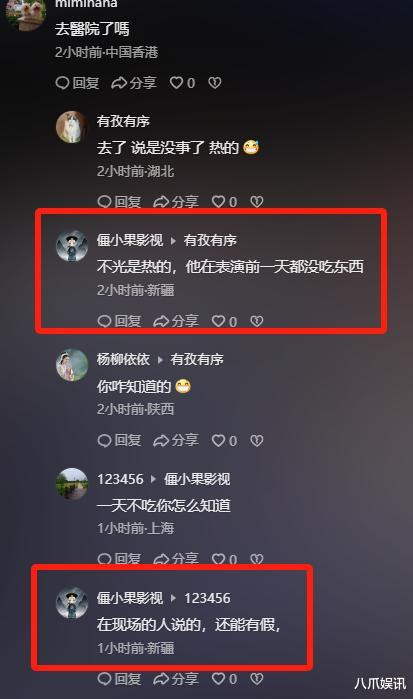Click dislike on 僵小果影视's first reply
Image resolution: width=413 pixels, height=699 pixels.
[257, 321]
